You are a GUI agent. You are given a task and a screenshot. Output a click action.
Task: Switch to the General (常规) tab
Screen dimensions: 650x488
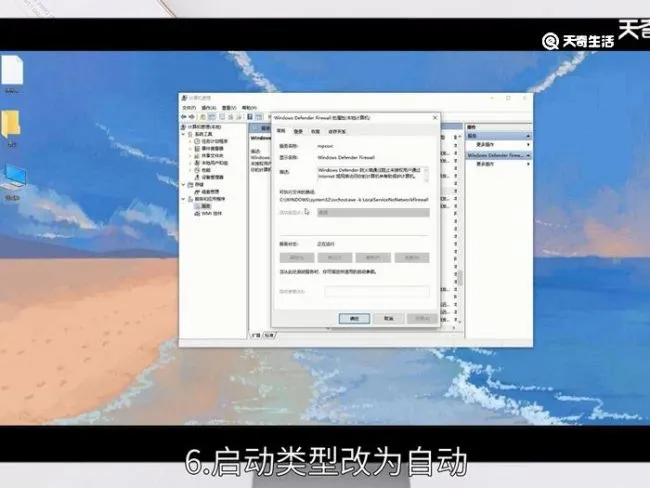281,131
